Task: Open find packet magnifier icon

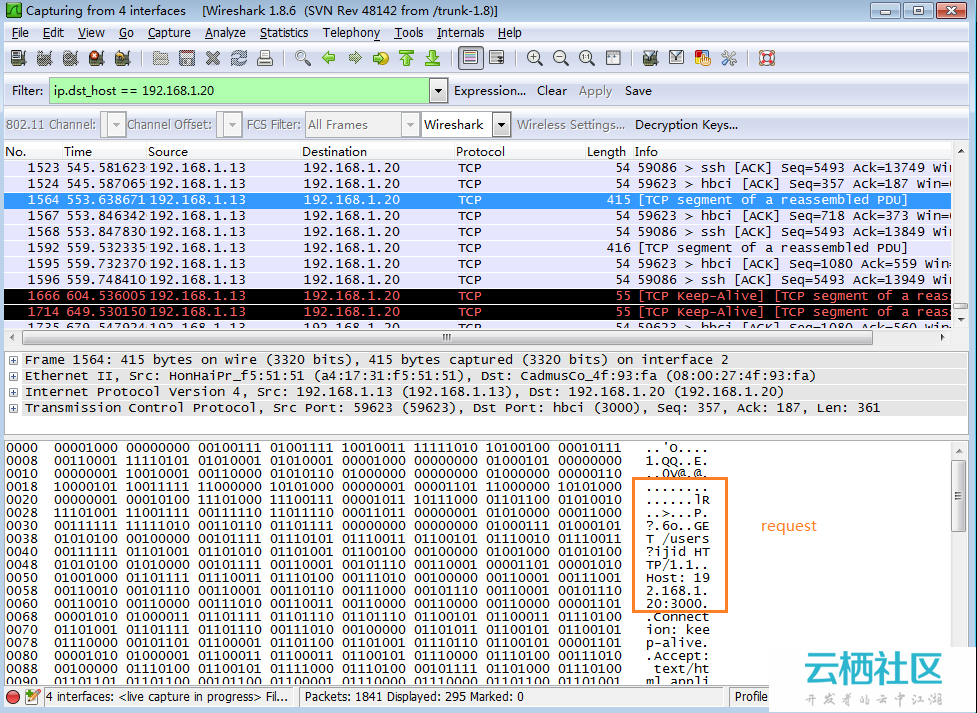Action: pos(303,59)
